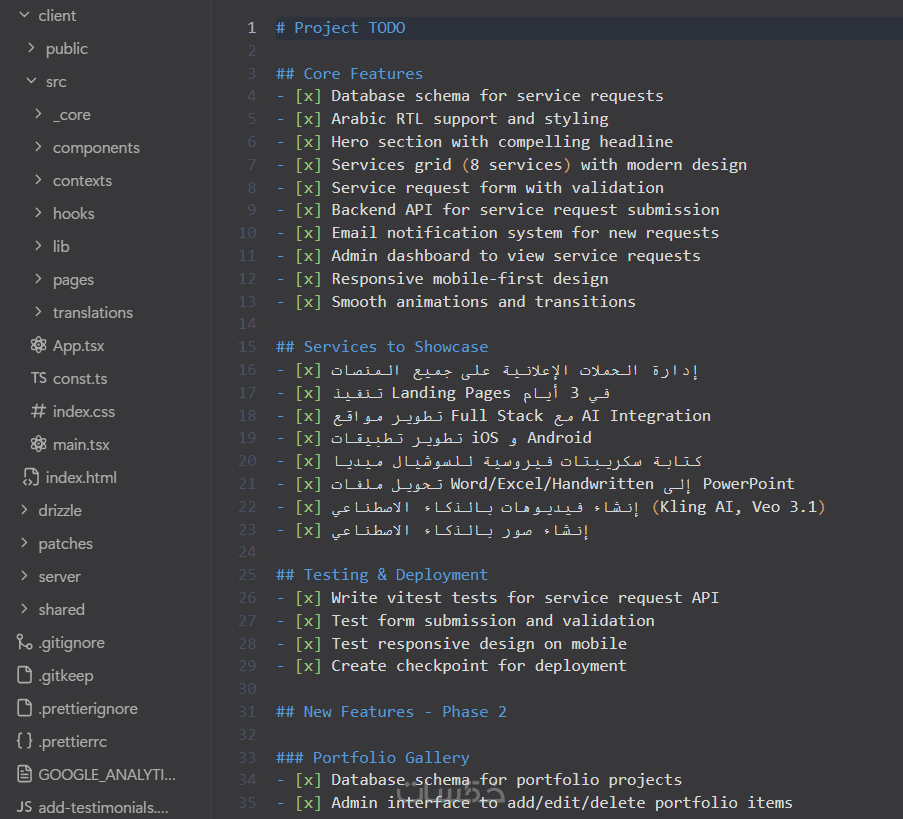
Task: Click the TS icon beside const.ts
Action: pos(39,379)
